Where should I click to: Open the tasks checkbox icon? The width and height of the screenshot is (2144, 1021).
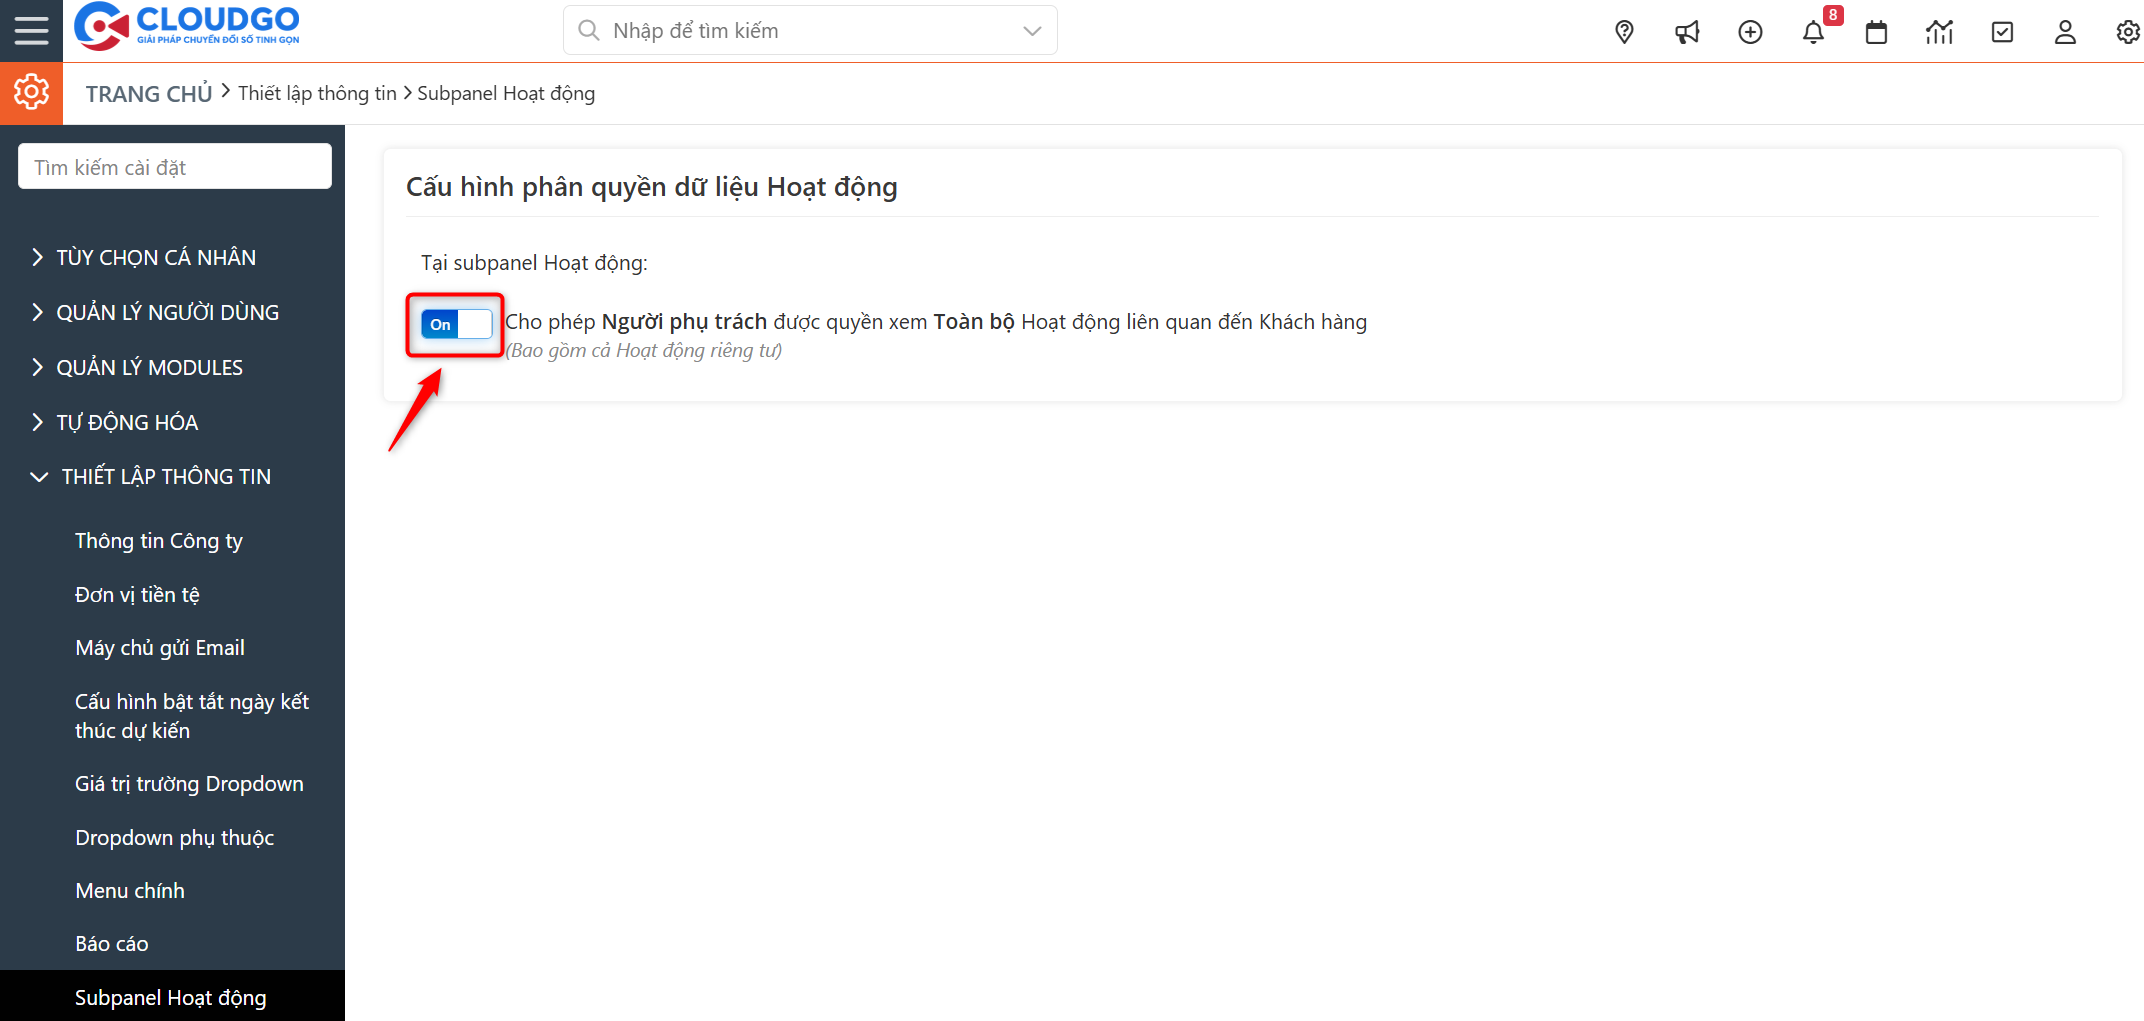tap(2002, 32)
